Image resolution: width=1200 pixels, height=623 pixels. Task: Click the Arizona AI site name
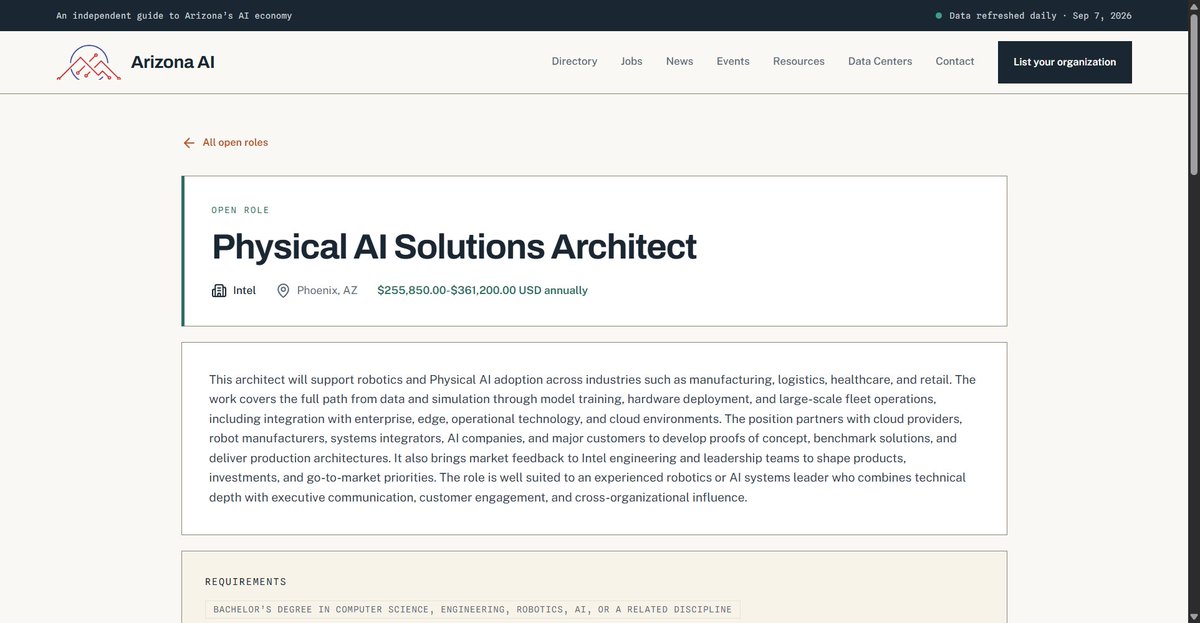(x=173, y=62)
